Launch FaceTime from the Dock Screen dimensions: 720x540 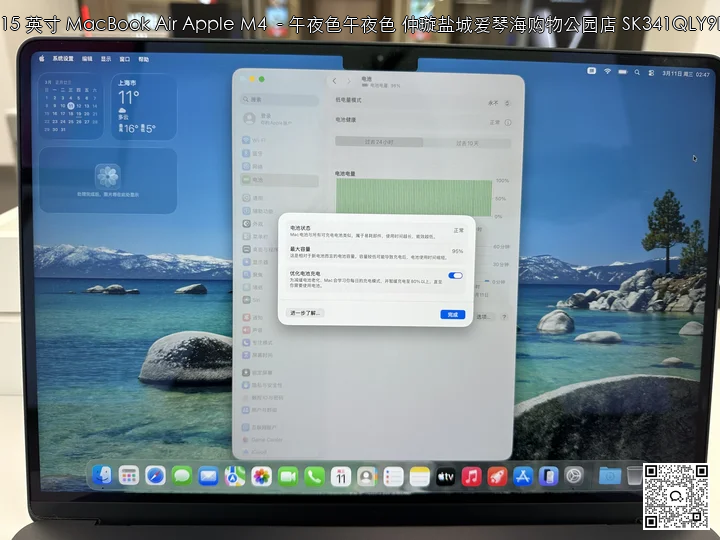[x=288, y=477]
